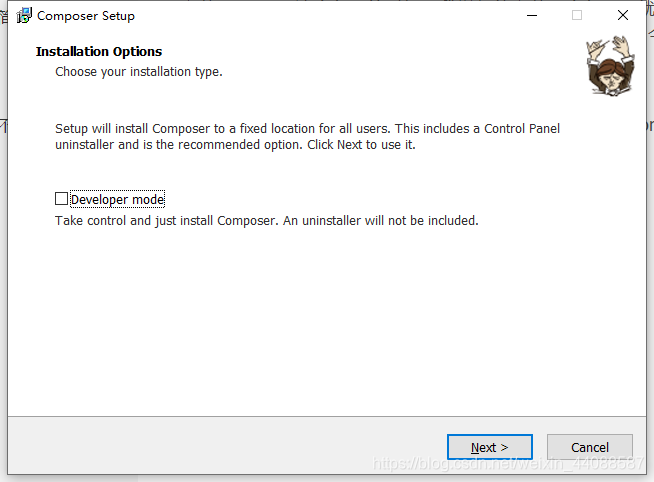Close the Composer Setup window

pyautogui.click(x=623, y=15)
